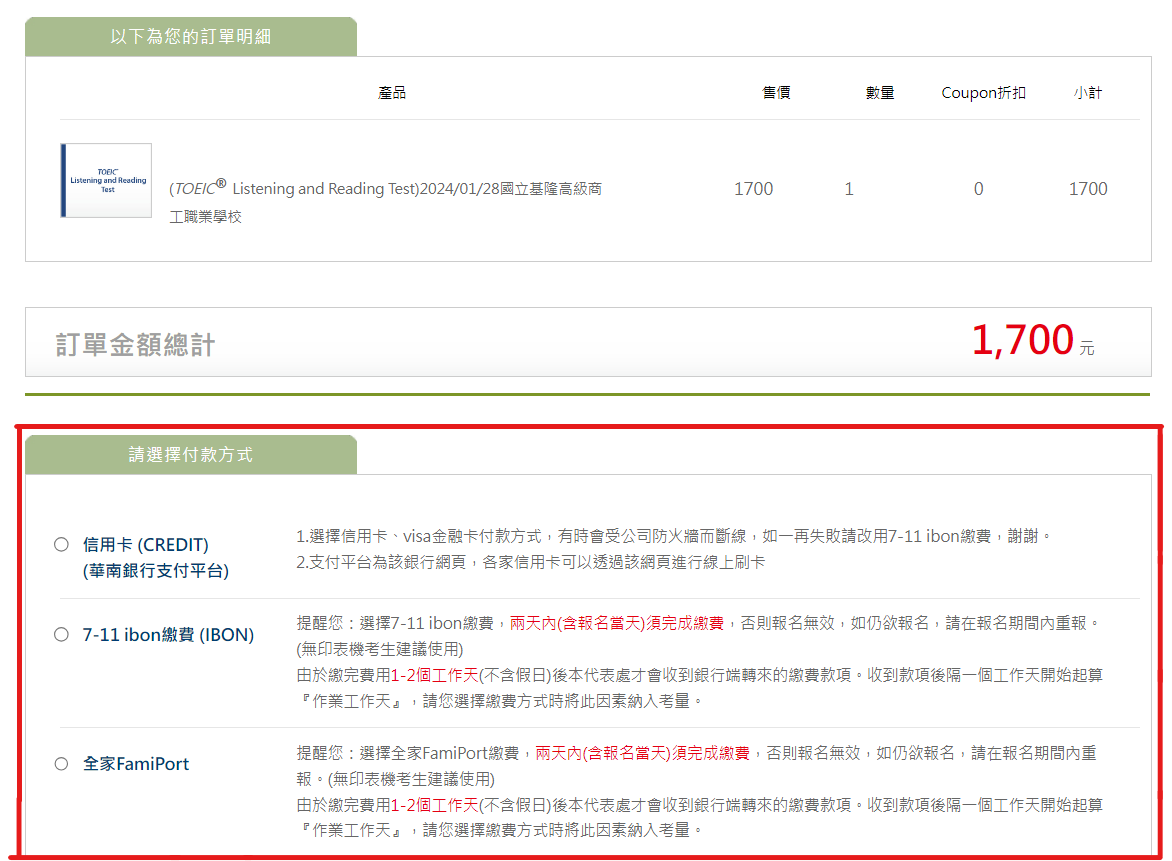Screen dimensions: 1172x861
Task: Click the 7-11 ibon繳費 (IBON) label
Action: pyautogui.click(x=168, y=635)
